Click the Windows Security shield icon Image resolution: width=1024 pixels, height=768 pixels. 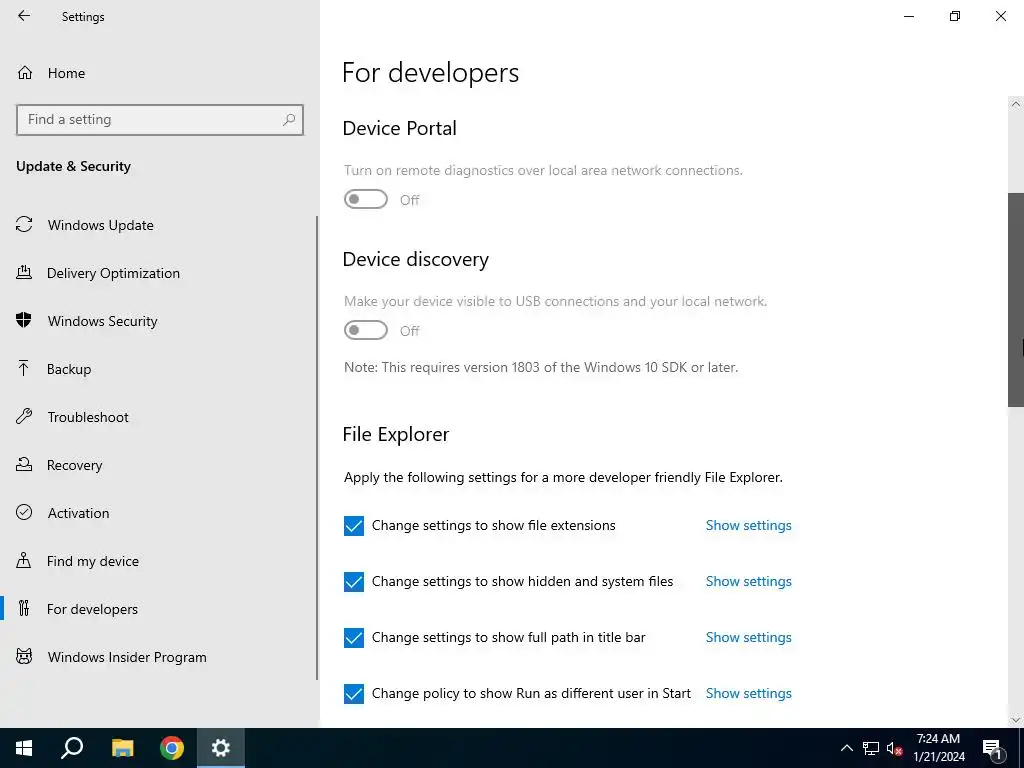24,320
